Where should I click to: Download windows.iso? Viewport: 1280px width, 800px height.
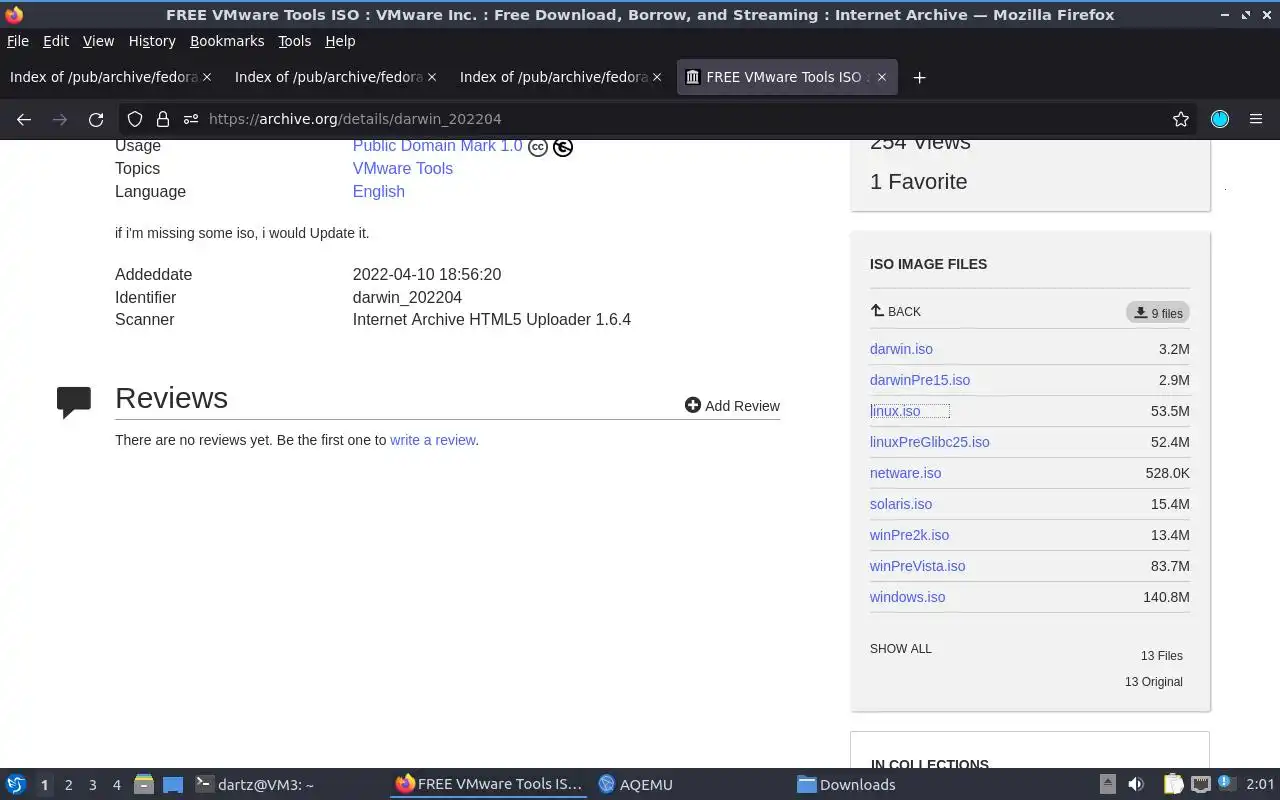point(907,597)
